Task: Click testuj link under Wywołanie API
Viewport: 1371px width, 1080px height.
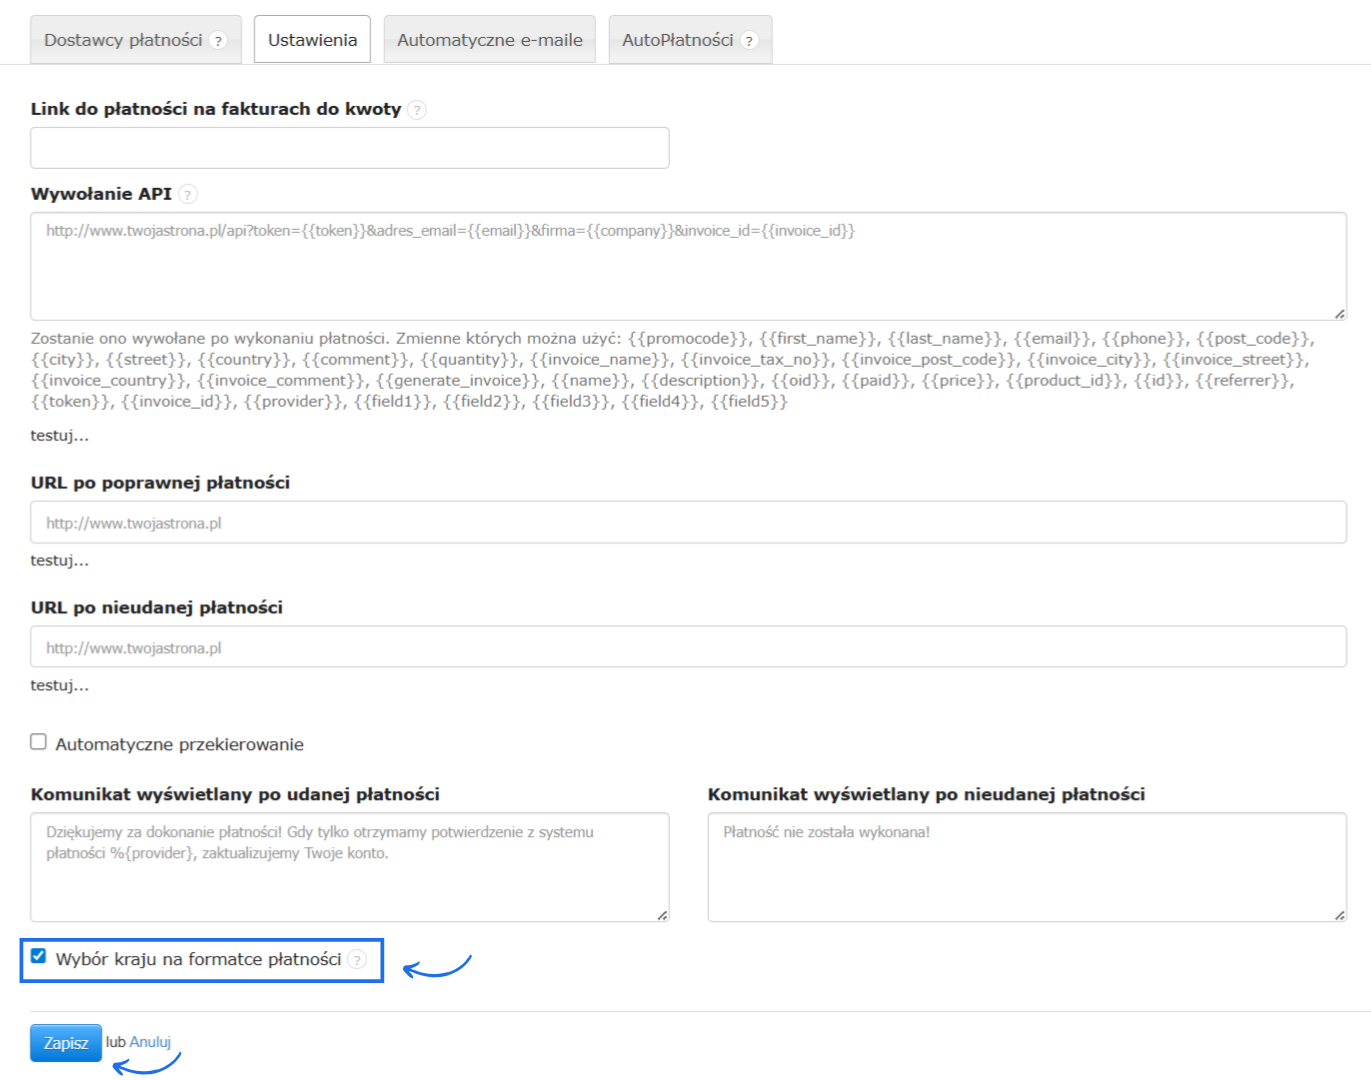Action: point(59,436)
